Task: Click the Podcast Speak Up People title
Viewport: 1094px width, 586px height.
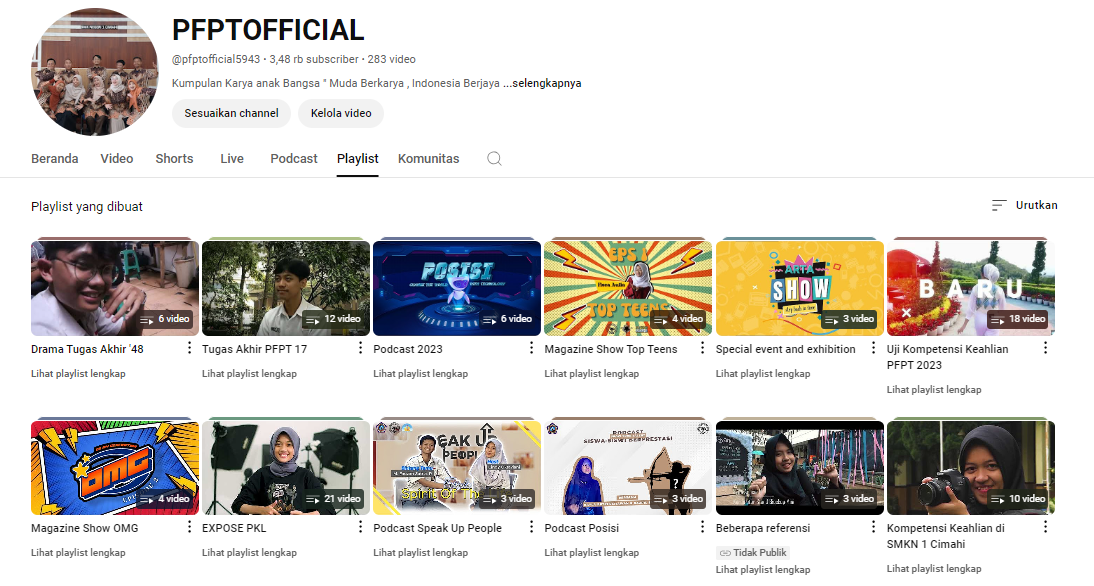Action: coord(437,528)
